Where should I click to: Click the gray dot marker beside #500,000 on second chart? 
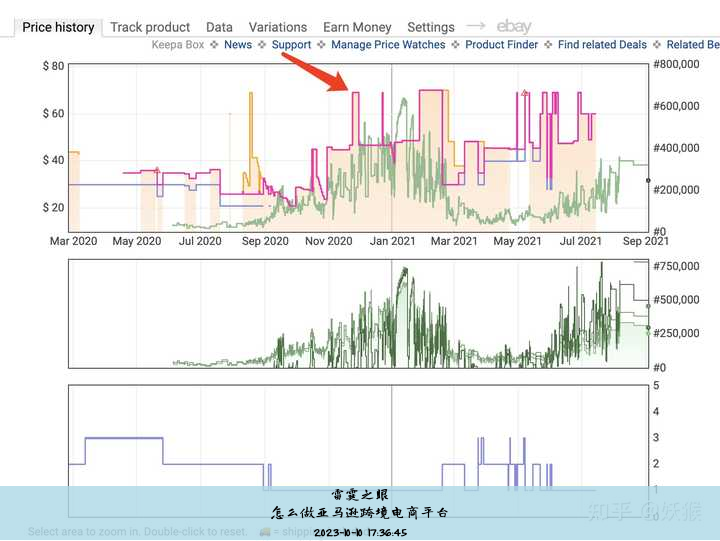648,306
